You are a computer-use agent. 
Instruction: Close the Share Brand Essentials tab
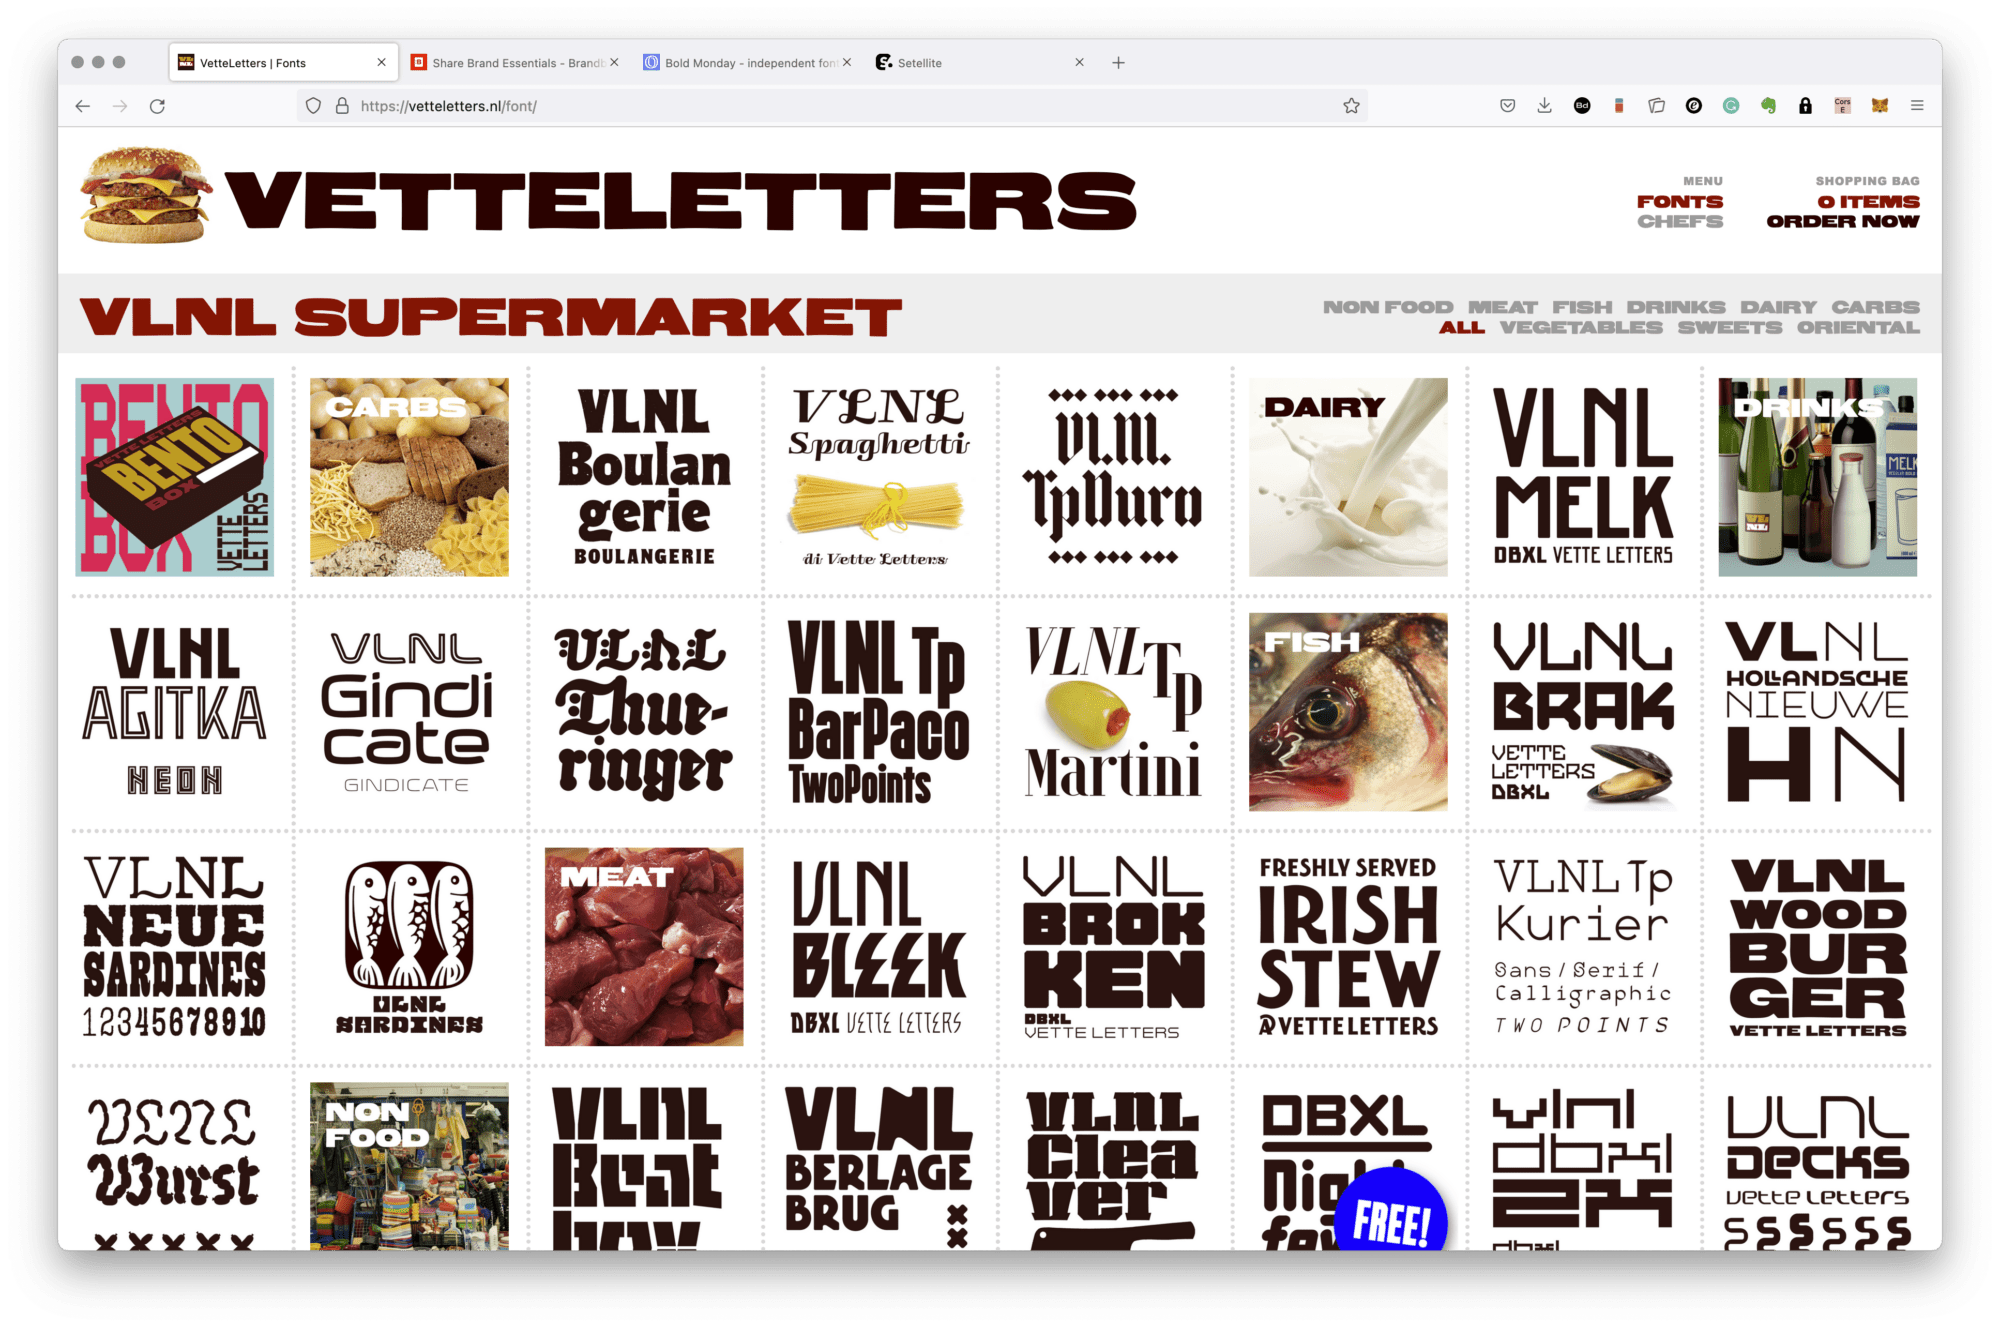coord(614,62)
